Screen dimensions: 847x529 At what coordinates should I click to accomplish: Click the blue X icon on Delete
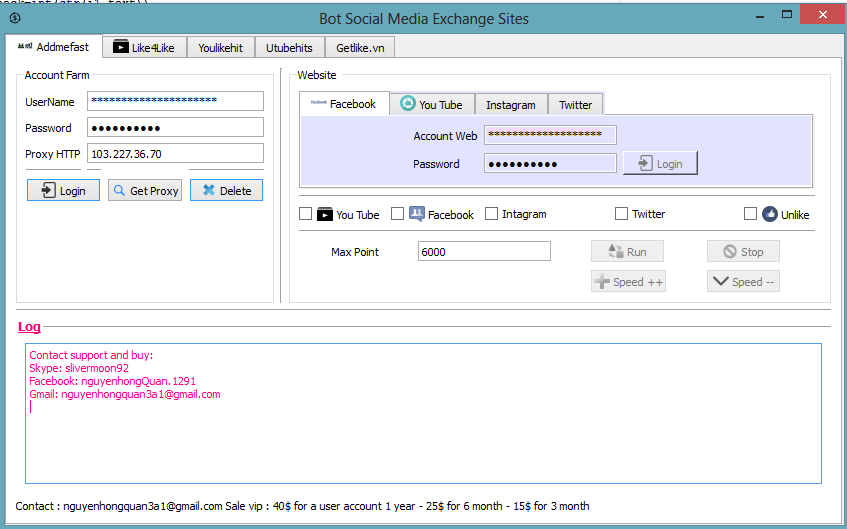[x=209, y=190]
